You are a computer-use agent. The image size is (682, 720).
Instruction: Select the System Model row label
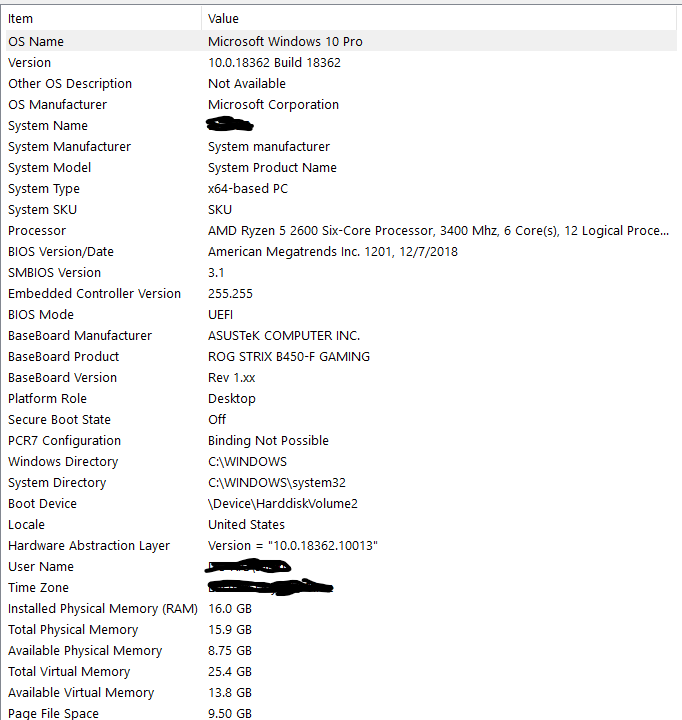click(50, 168)
